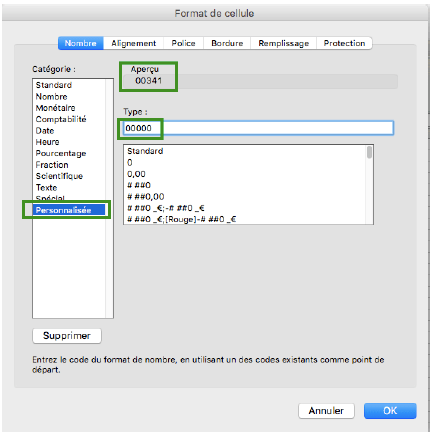The width and height of the screenshot is (434, 434).
Task: Select Nombre in the category list
Action: click(69, 97)
